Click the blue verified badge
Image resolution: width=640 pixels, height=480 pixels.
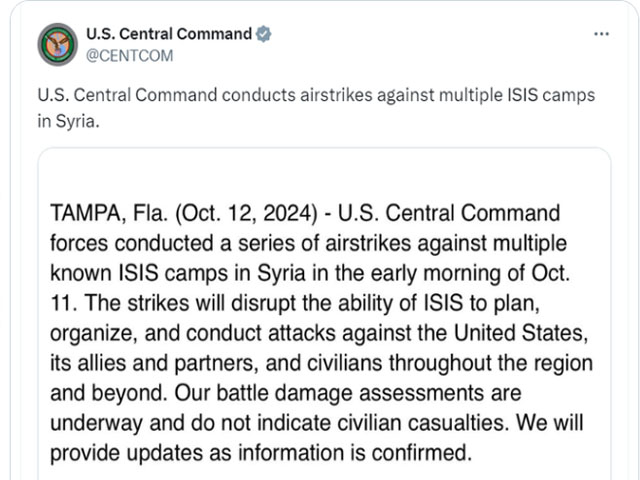click(264, 34)
